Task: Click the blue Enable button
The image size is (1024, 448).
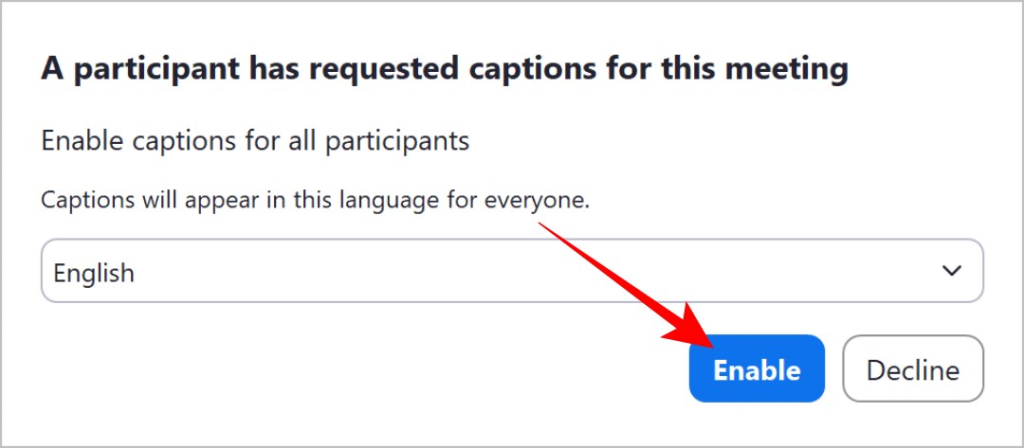Action: (756, 368)
